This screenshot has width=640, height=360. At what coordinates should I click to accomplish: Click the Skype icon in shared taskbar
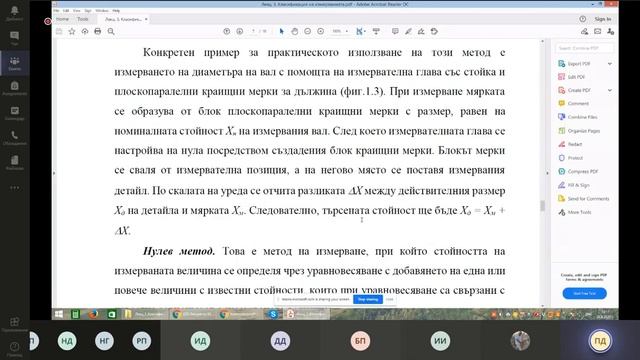pyautogui.click(x=273, y=314)
